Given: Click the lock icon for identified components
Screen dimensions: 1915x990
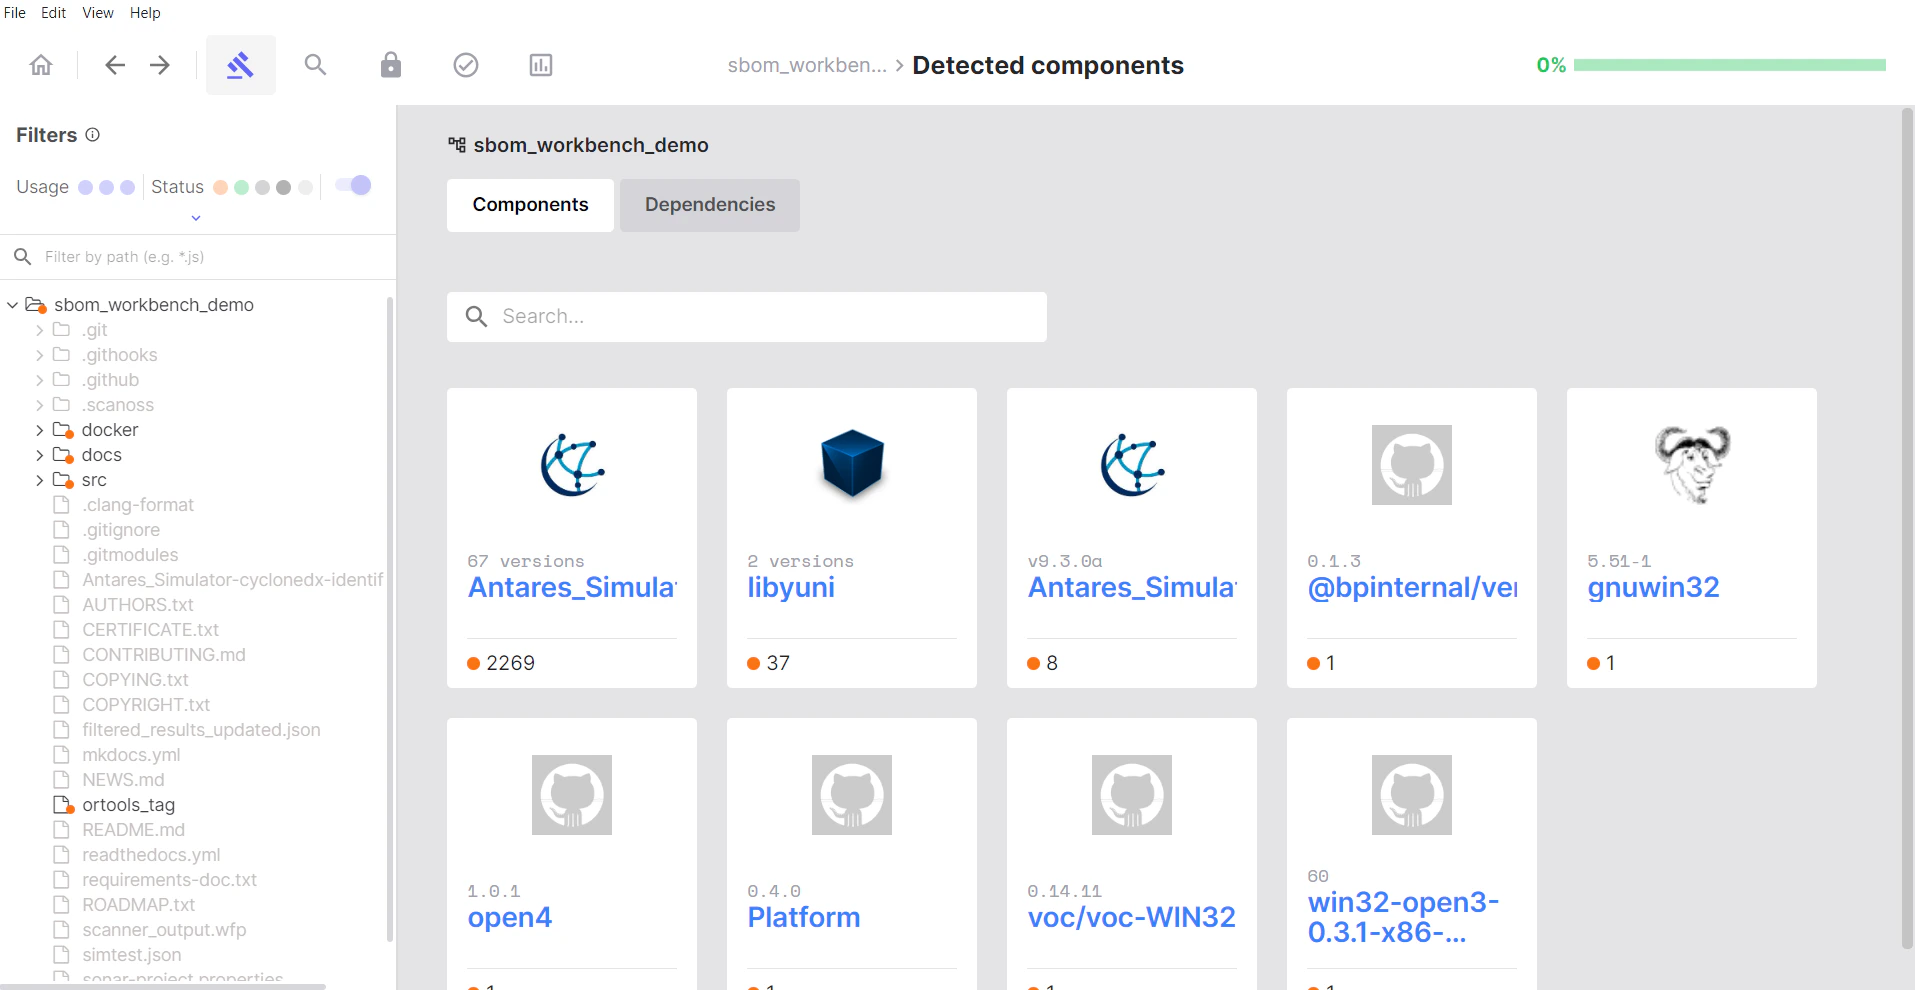Looking at the screenshot, I should pos(390,64).
